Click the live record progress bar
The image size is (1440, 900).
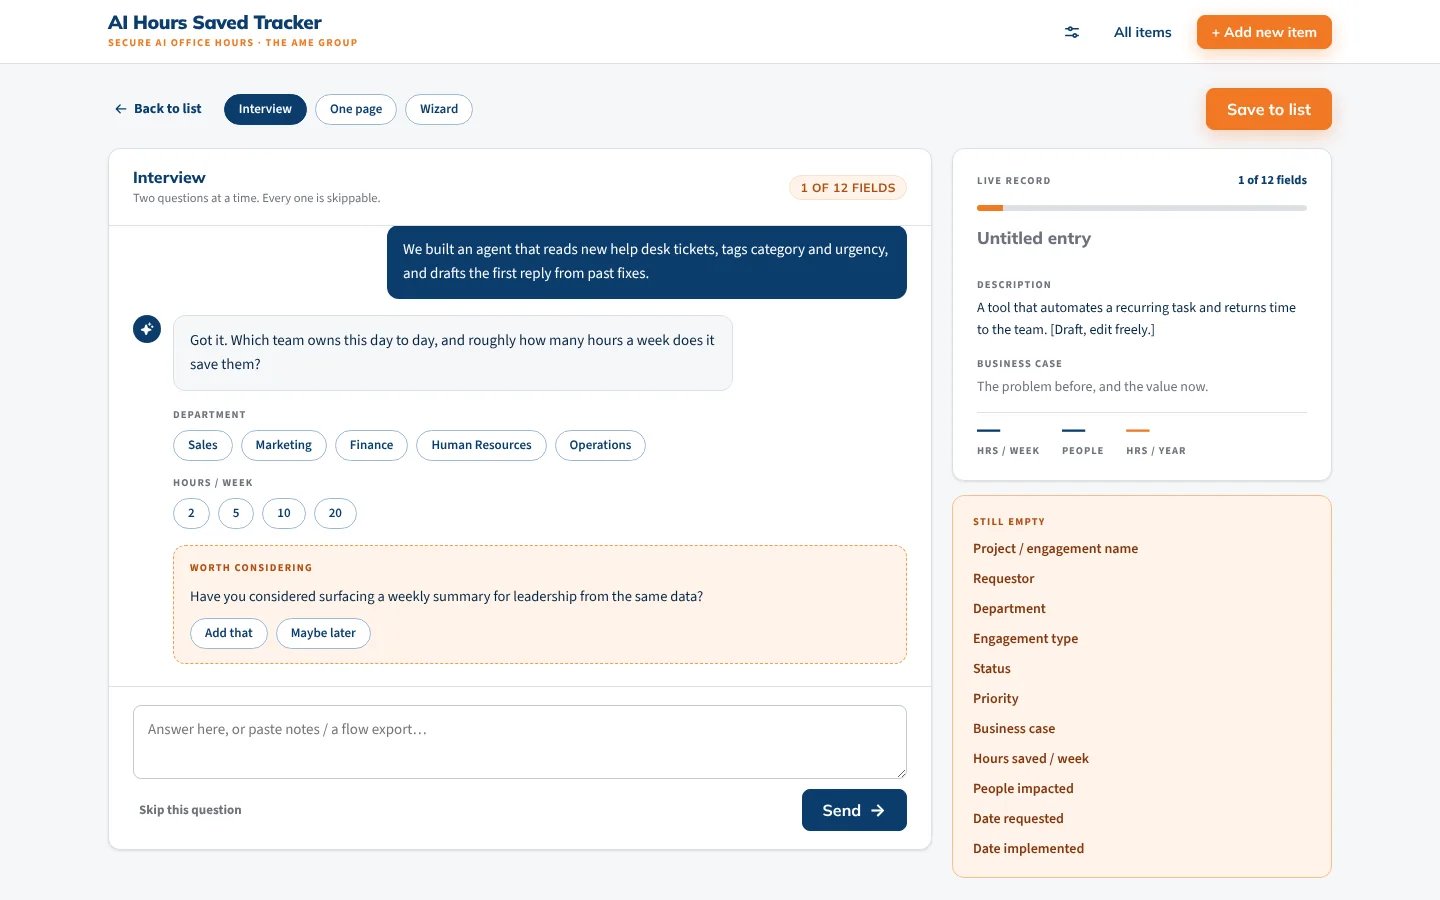coord(1142,208)
